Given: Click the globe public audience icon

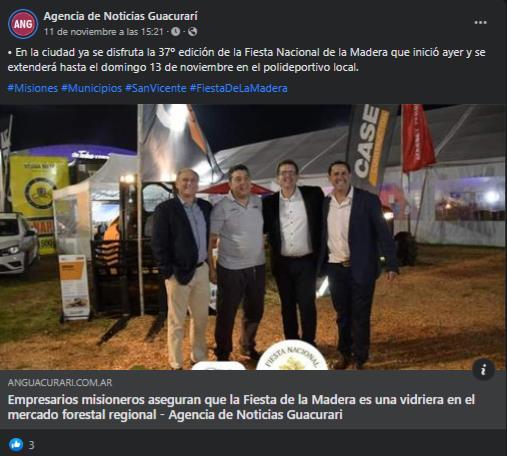Looking at the screenshot, I should tap(192, 32).
